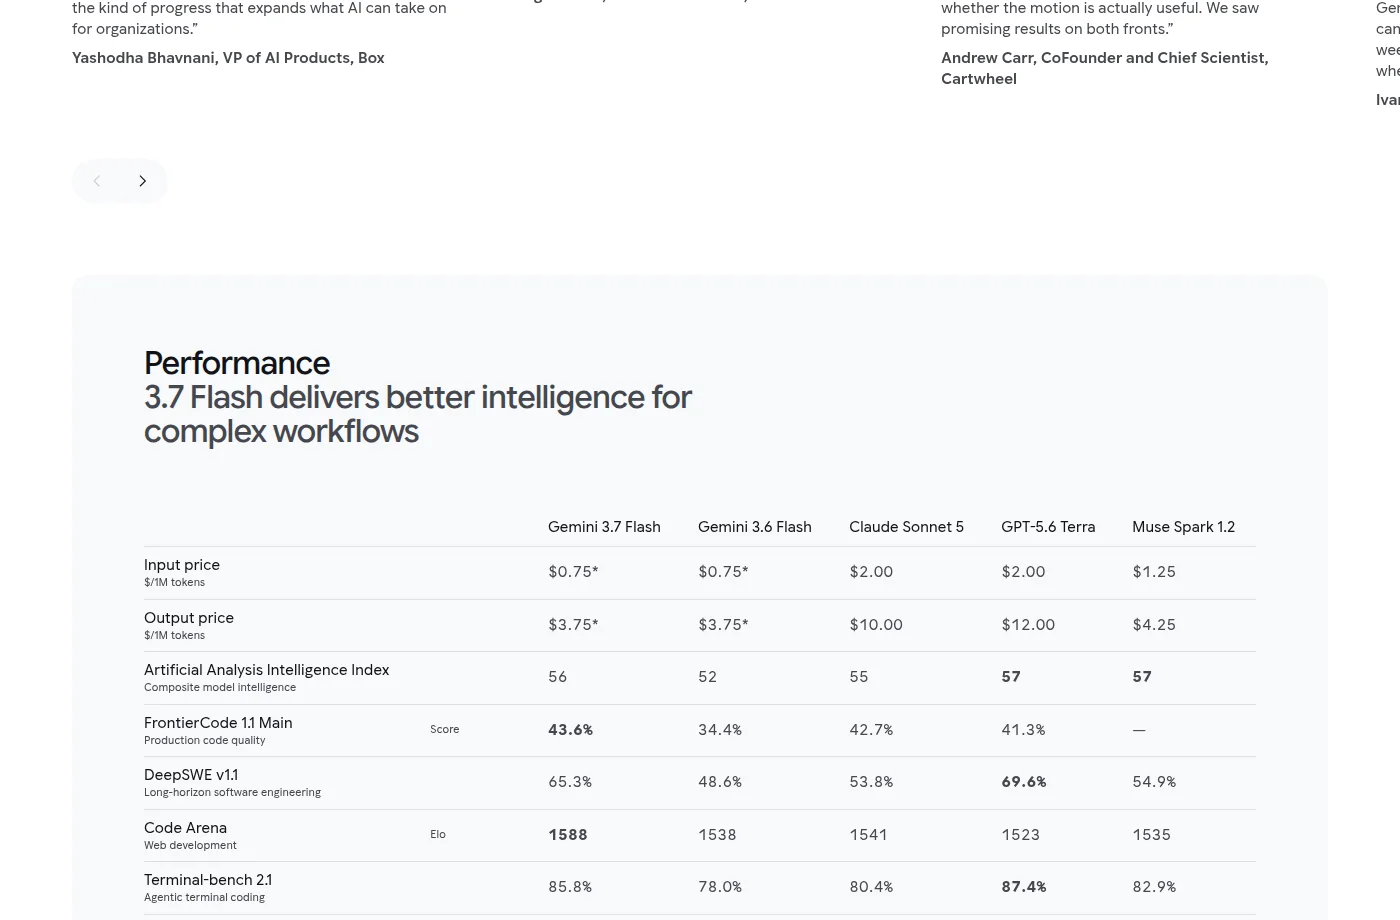Click the next testimonial arrow

click(x=142, y=181)
